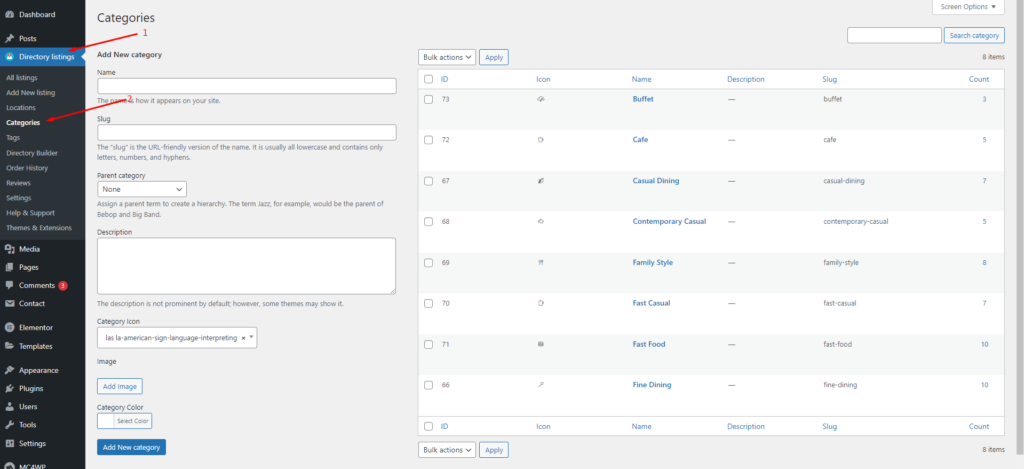1024x469 pixels.
Task: Open the Casual Dining category link
Action: click(656, 181)
